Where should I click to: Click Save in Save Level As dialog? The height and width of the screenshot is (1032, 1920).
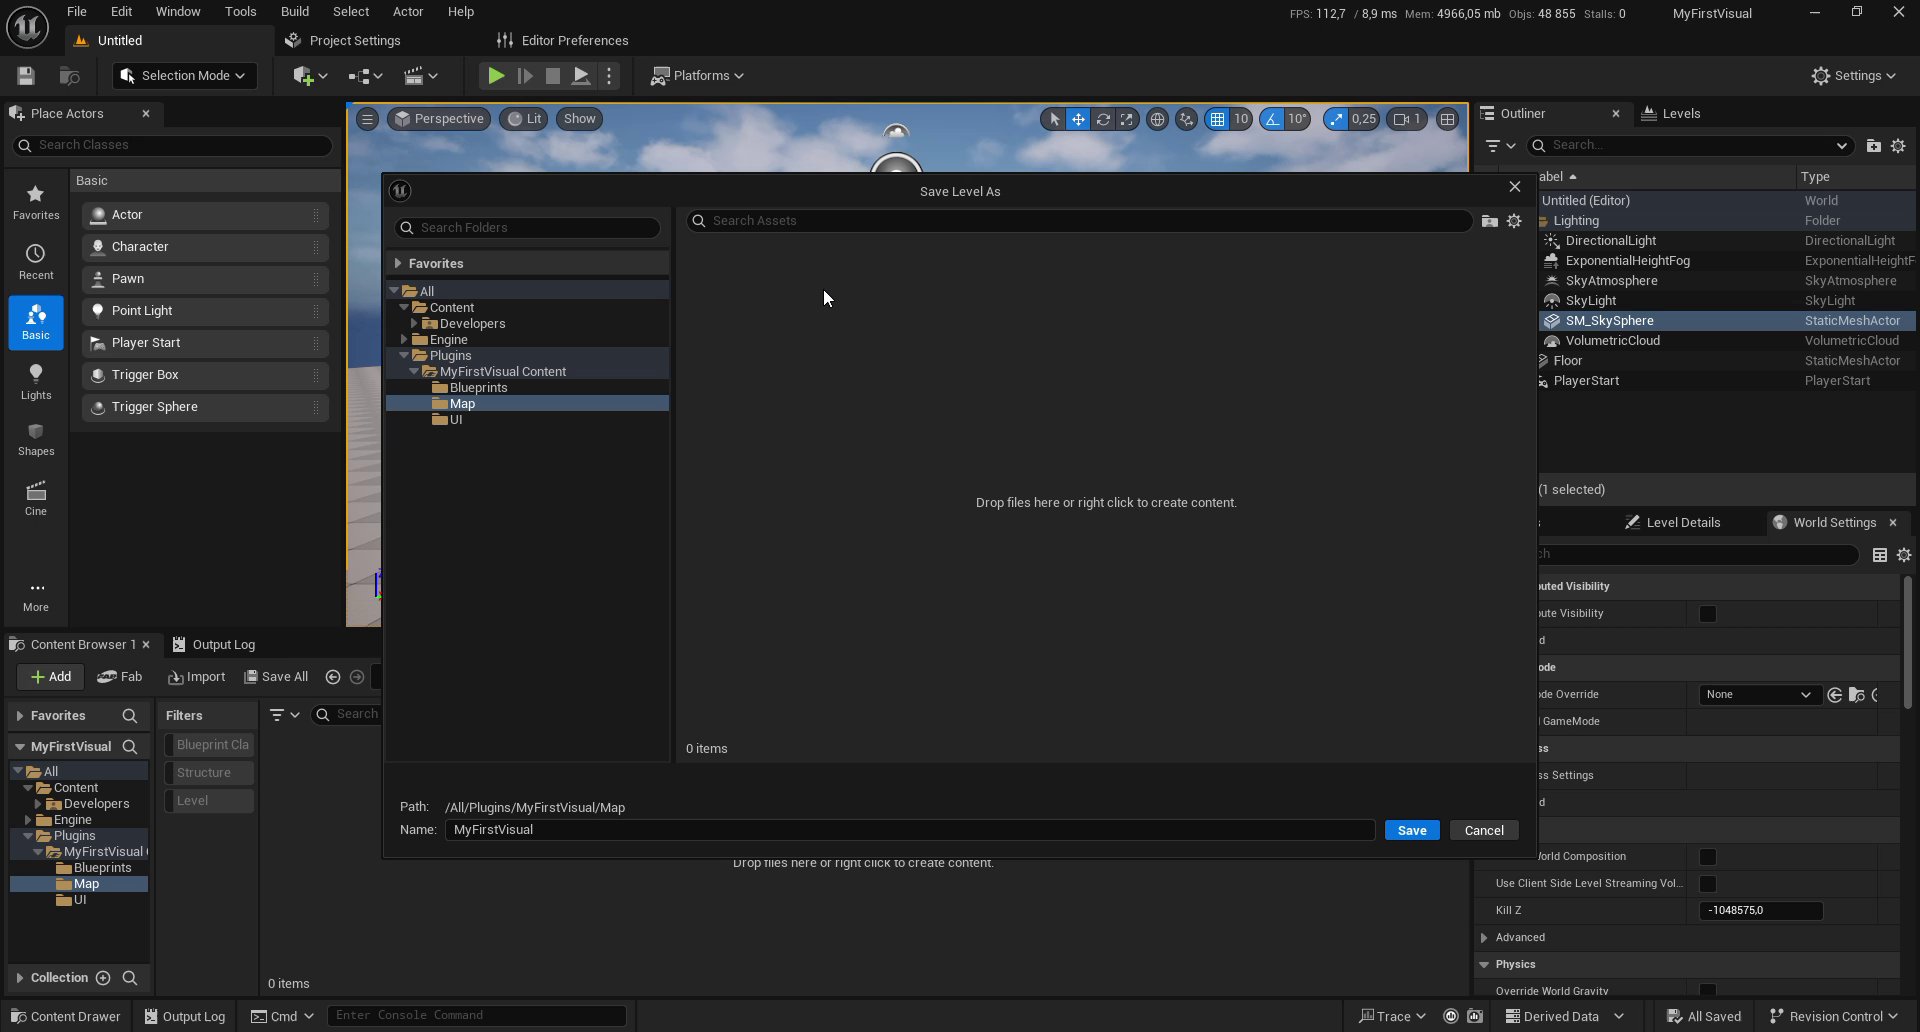(x=1412, y=831)
